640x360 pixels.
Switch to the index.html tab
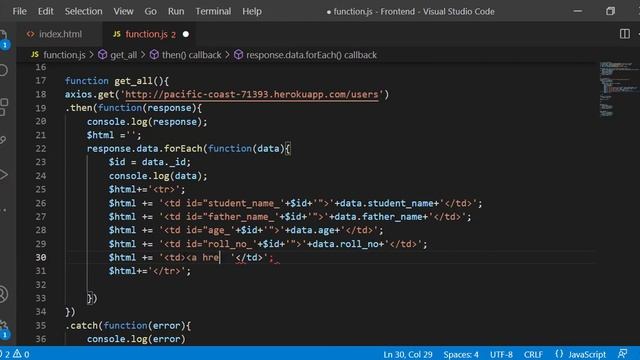point(60,34)
